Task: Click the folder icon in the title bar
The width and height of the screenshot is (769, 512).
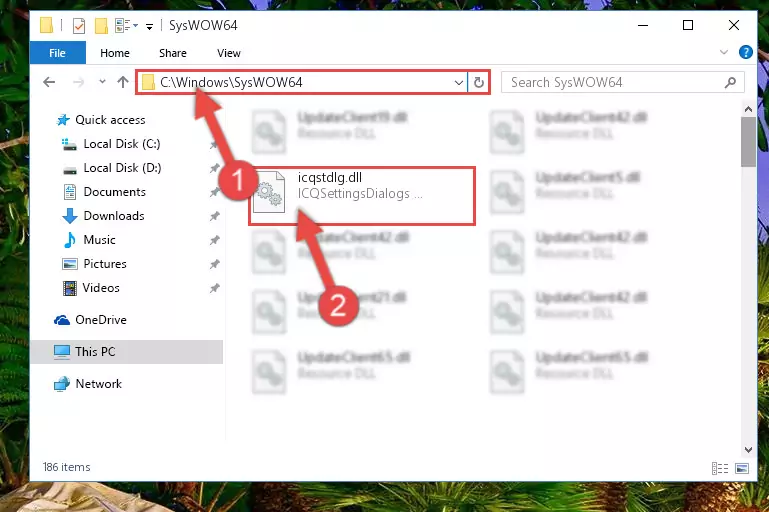Action: 47,25
